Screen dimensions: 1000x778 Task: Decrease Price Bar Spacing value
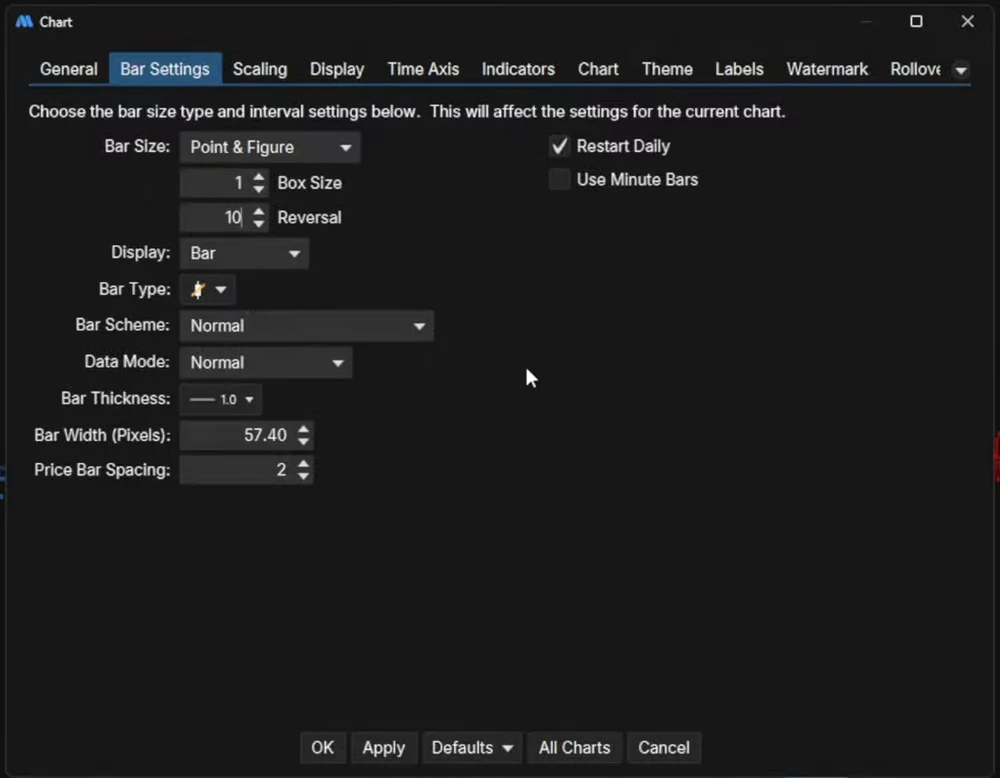304,476
